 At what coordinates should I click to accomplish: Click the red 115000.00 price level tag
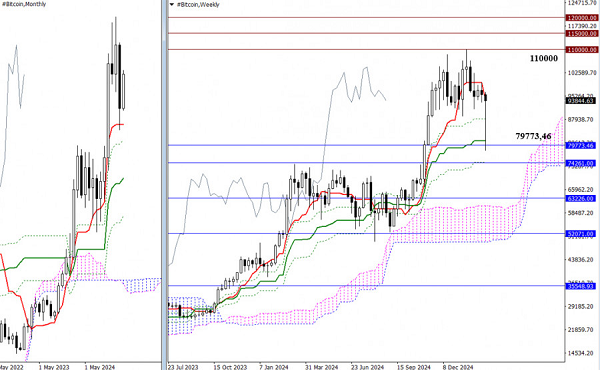tap(582, 34)
